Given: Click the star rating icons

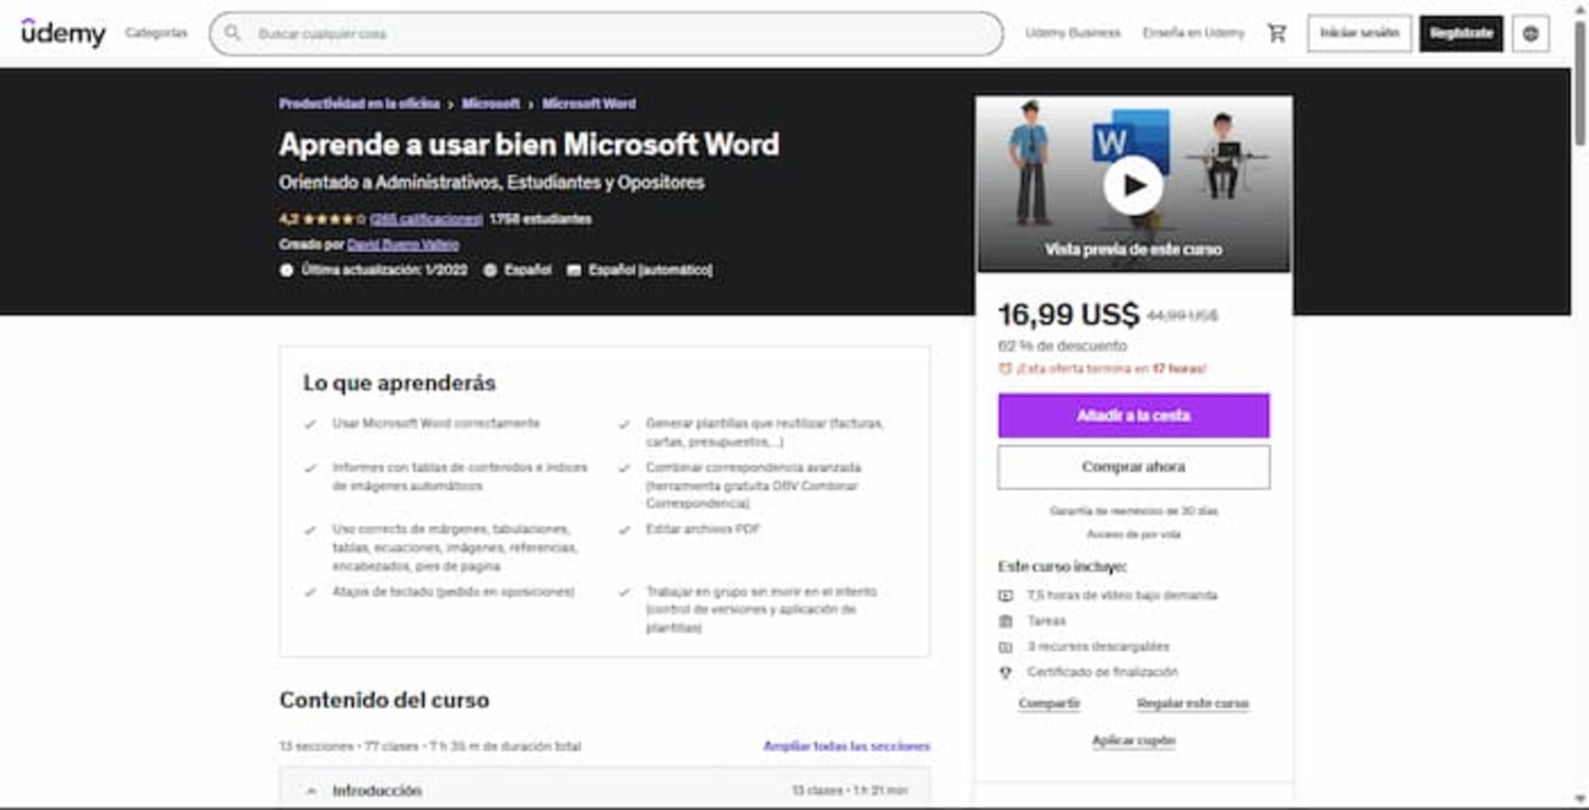Looking at the screenshot, I should (335, 219).
